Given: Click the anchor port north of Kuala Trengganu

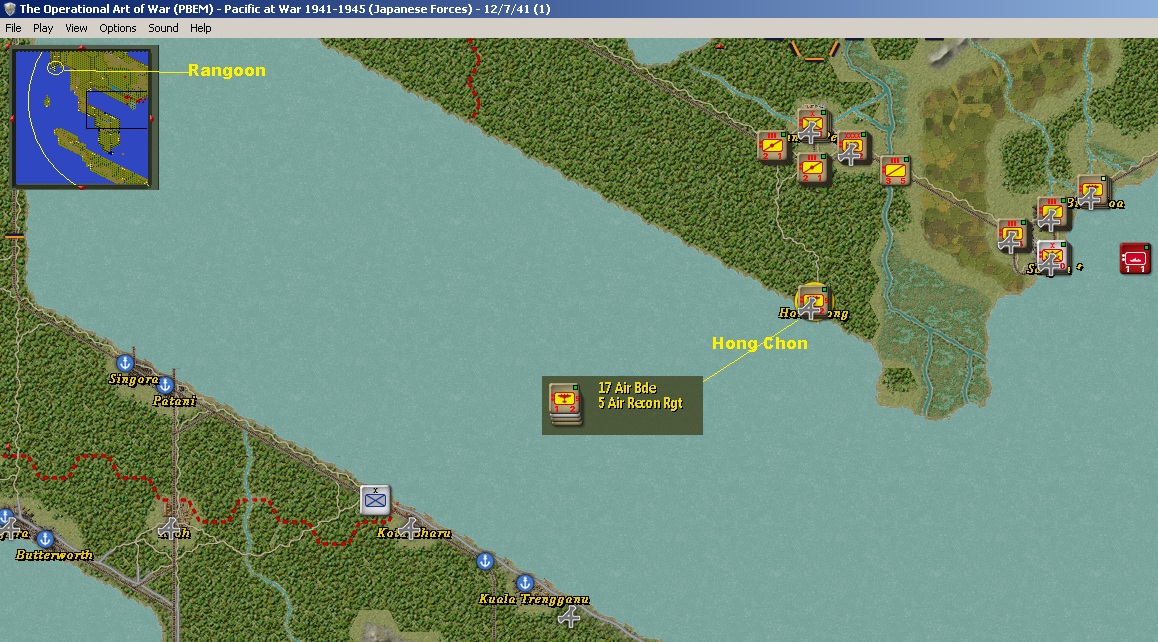Looking at the screenshot, I should 484,561.
